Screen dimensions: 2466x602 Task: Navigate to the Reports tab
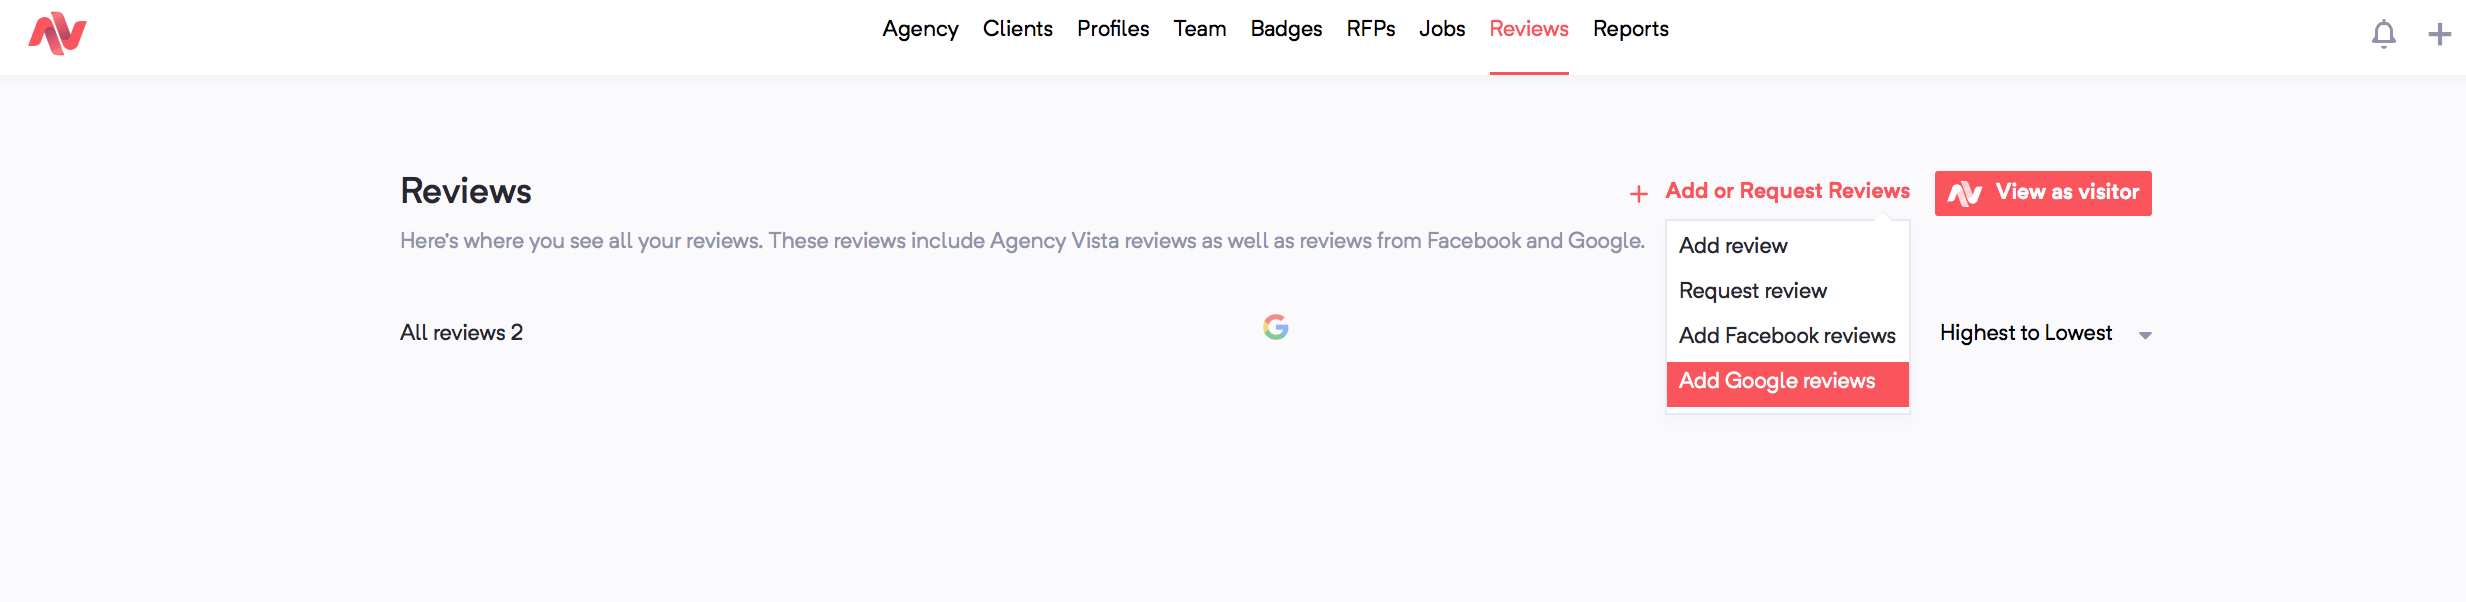click(x=1631, y=29)
